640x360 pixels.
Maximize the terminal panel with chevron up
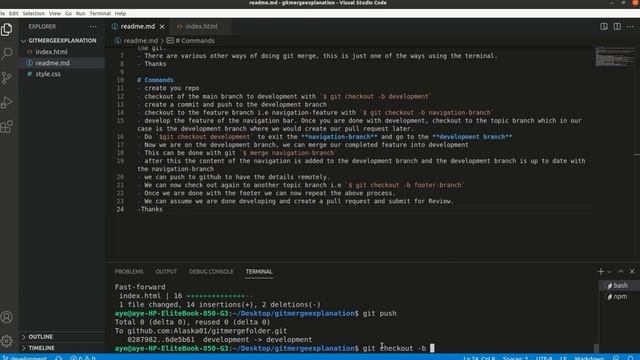tap(620, 271)
